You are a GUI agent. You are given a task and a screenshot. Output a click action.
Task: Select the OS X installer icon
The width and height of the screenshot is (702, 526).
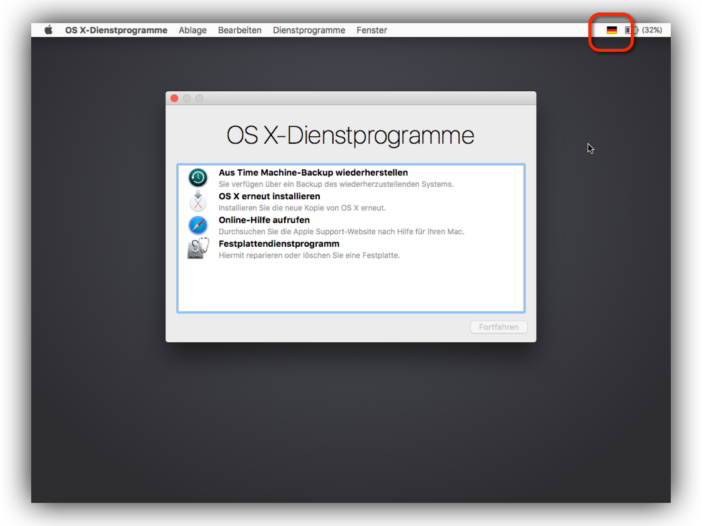pos(197,201)
